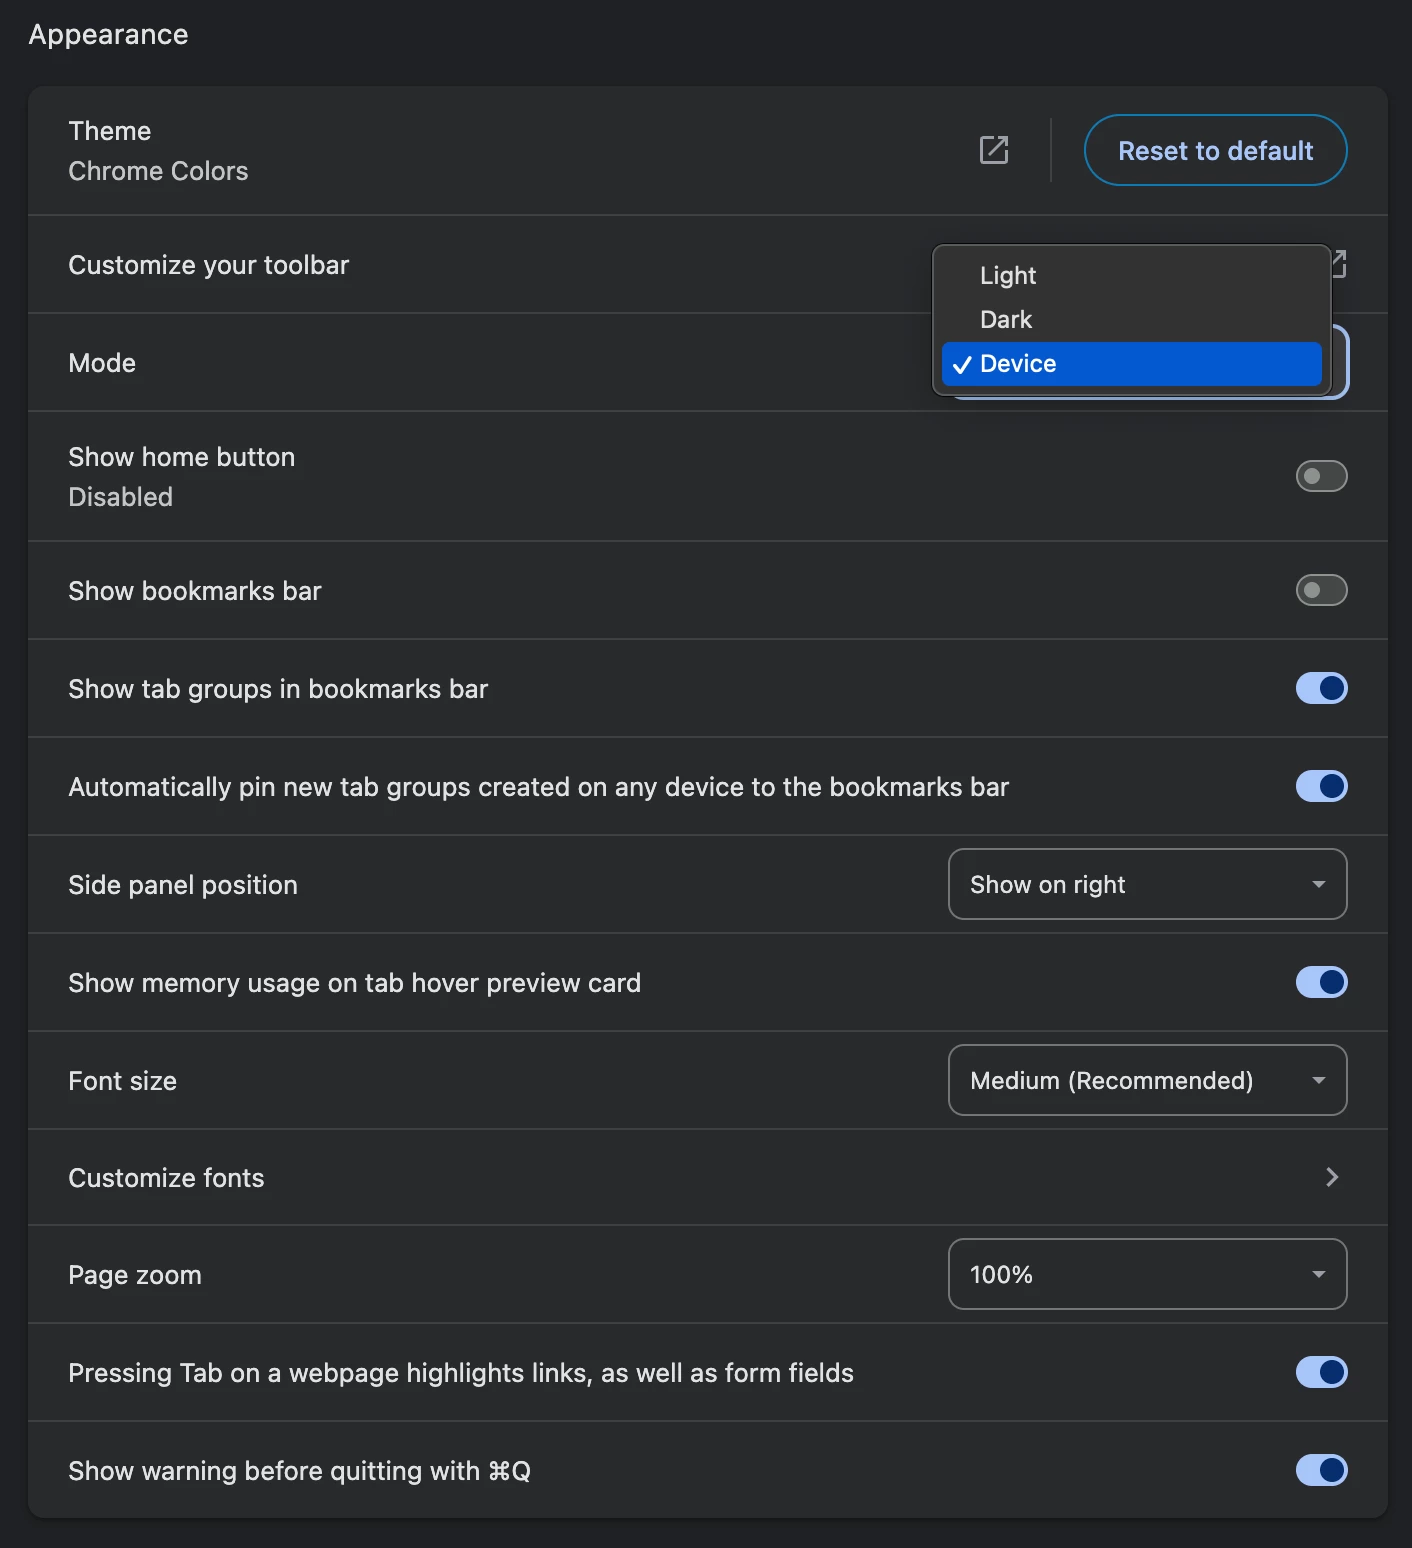Open the Customize fonts row
Image resolution: width=1412 pixels, height=1548 pixels.
pos(166,1178)
